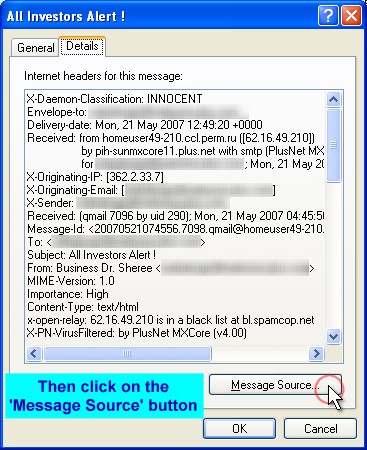This screenshot has width=367, height=450.
Task: Click the title bar Help question mark icon
Action: (x=328, y=15)
